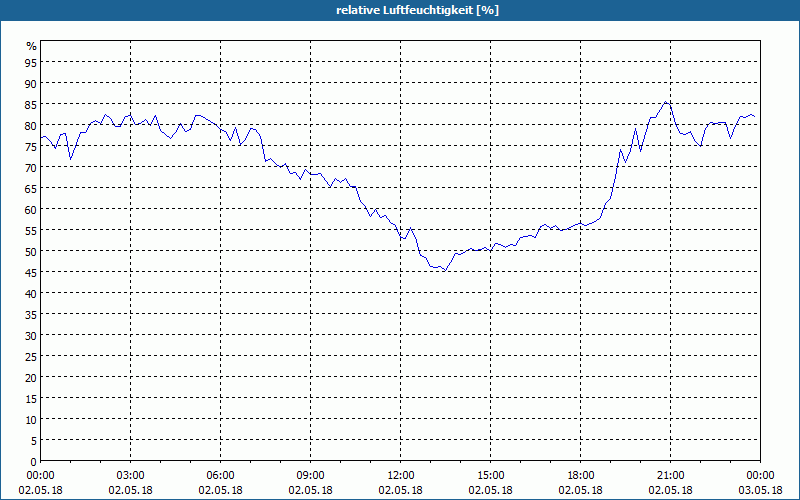Screen dimensions: 800x500
Task: Click the 21:00 time axis label
Action: pyautogui.click(x=670, y=476)
